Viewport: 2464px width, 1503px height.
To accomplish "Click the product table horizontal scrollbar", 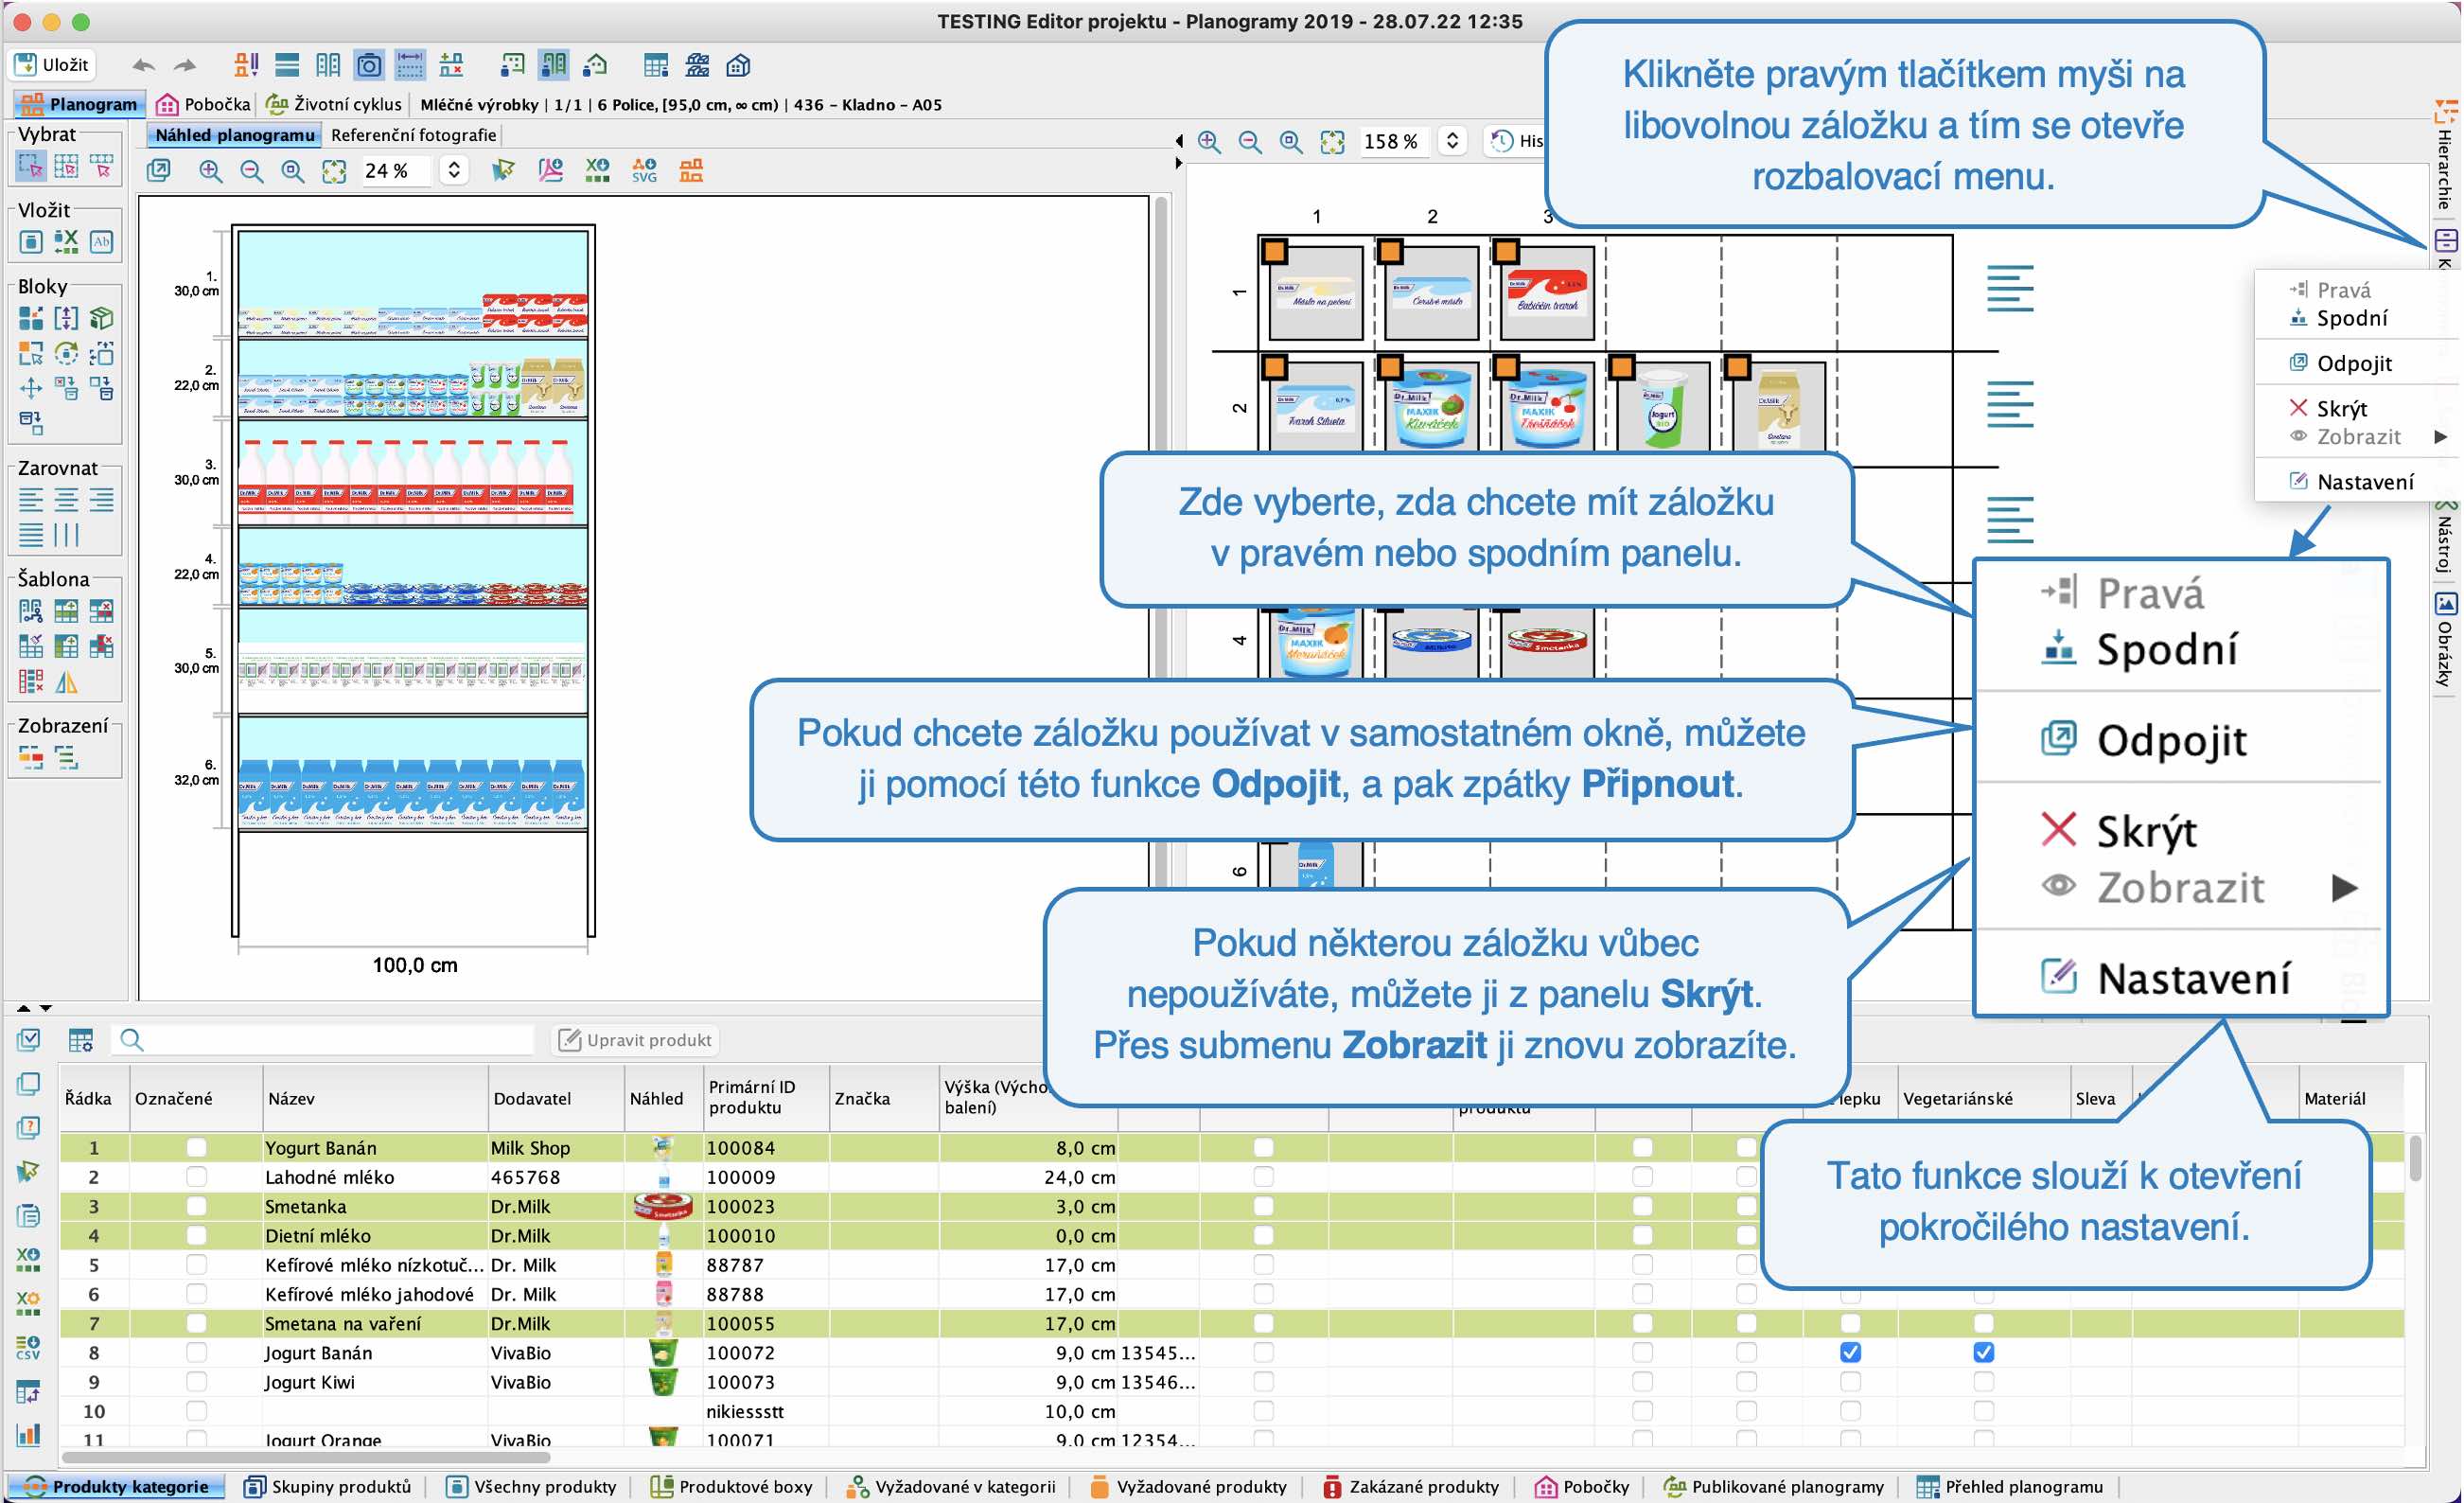I will [305, 1457].
